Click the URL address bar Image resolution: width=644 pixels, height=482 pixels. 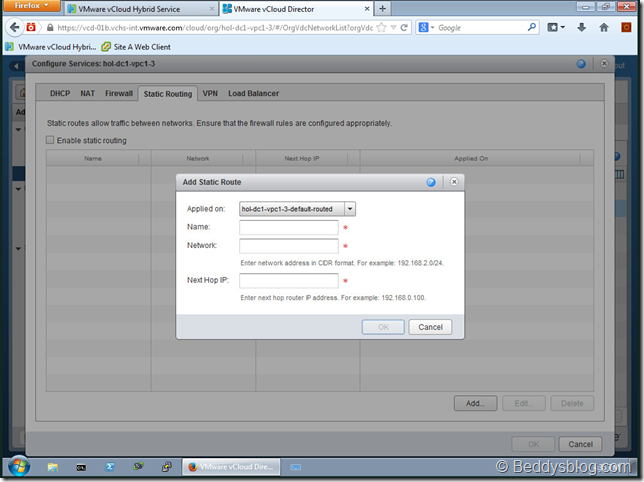[214, 28]
